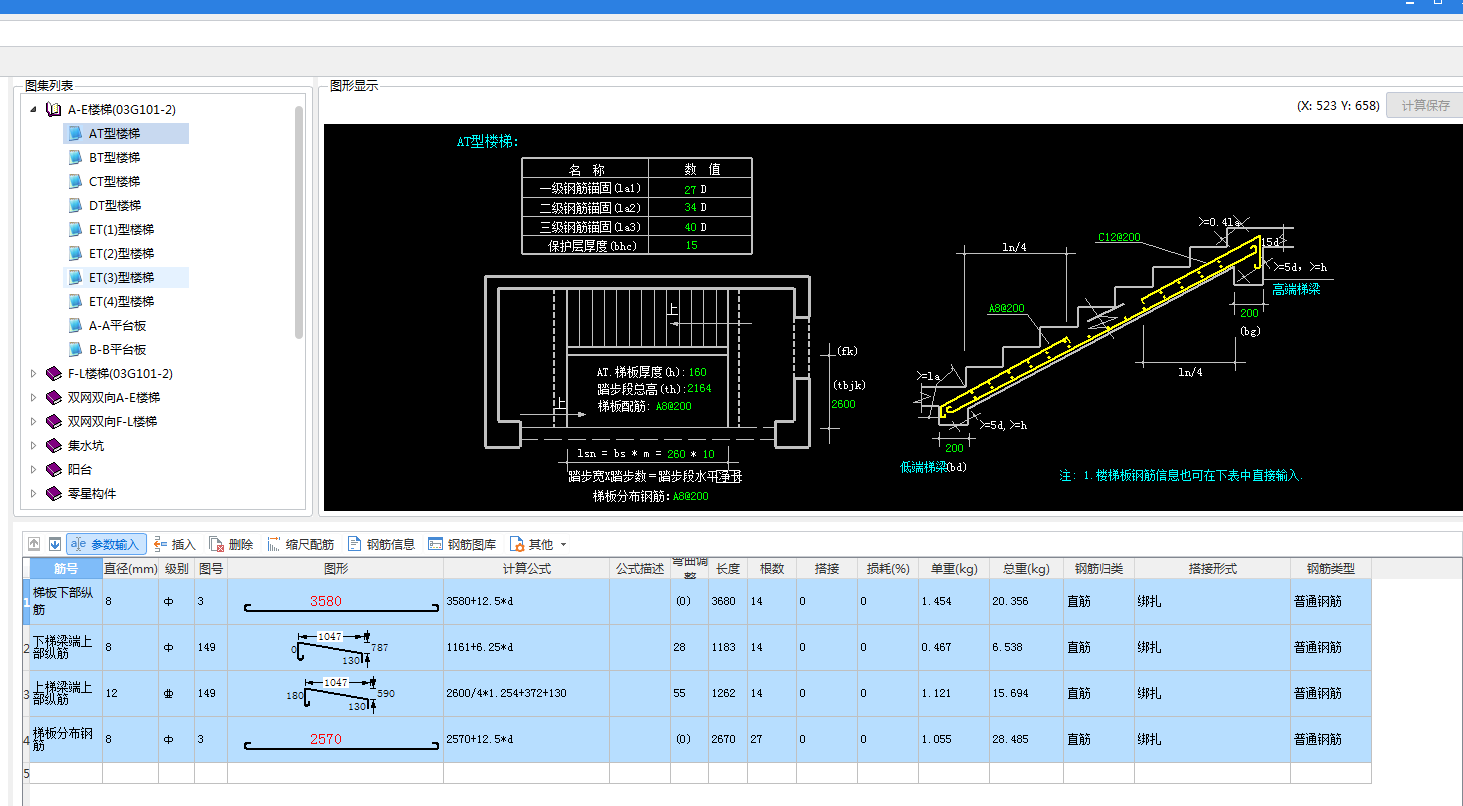Collapse the A-E楼梯(03G101-2) tree node
The width and height of the screenshot is (1463, 806).
(33, 110)
